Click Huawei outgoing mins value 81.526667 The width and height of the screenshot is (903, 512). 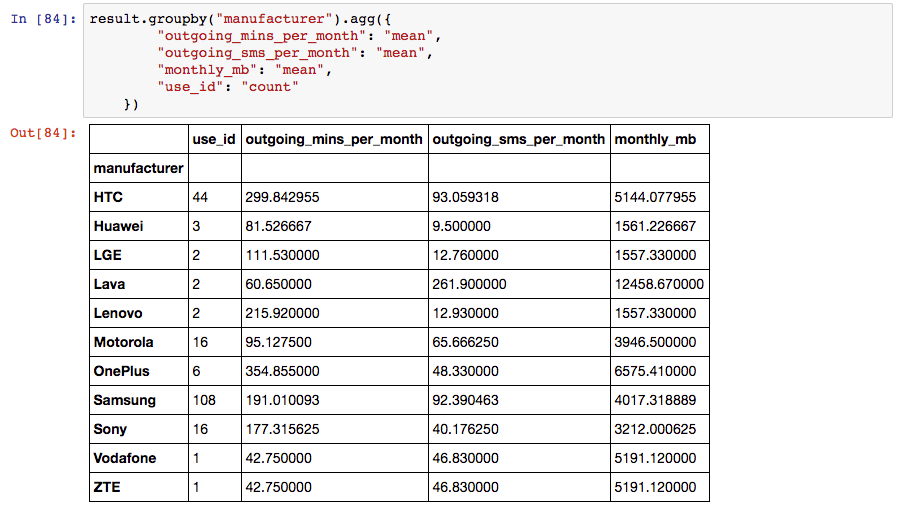(278, 226)
